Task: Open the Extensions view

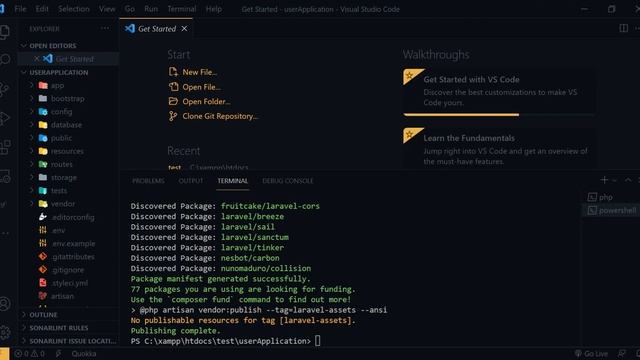Action: [x=4, y=147]
